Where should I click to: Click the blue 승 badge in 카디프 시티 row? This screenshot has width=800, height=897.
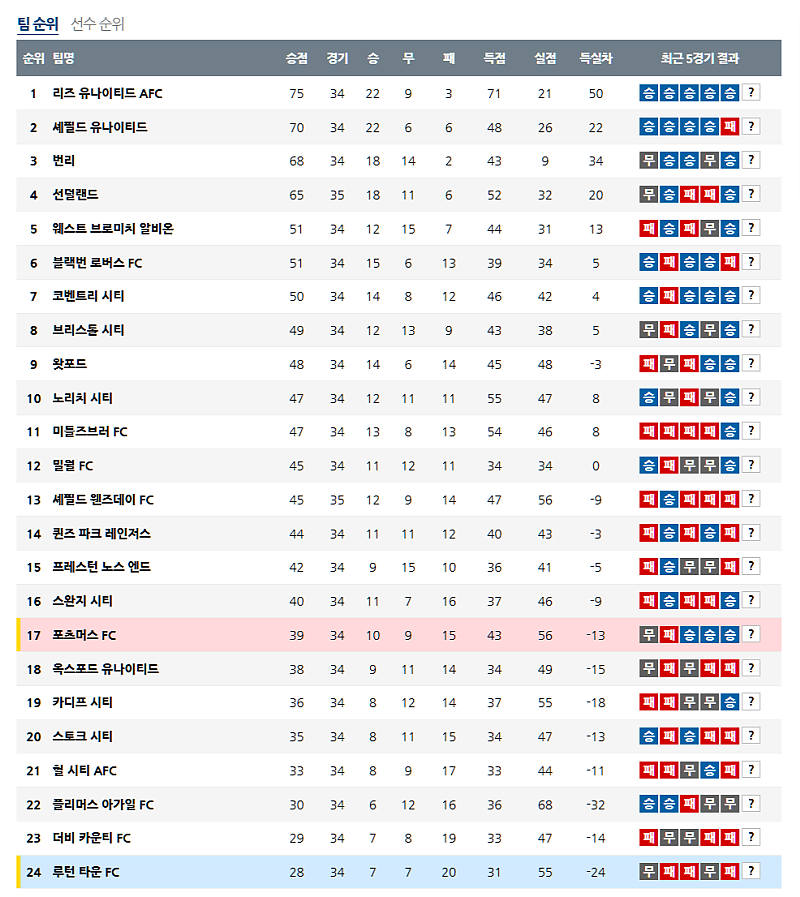730,702
